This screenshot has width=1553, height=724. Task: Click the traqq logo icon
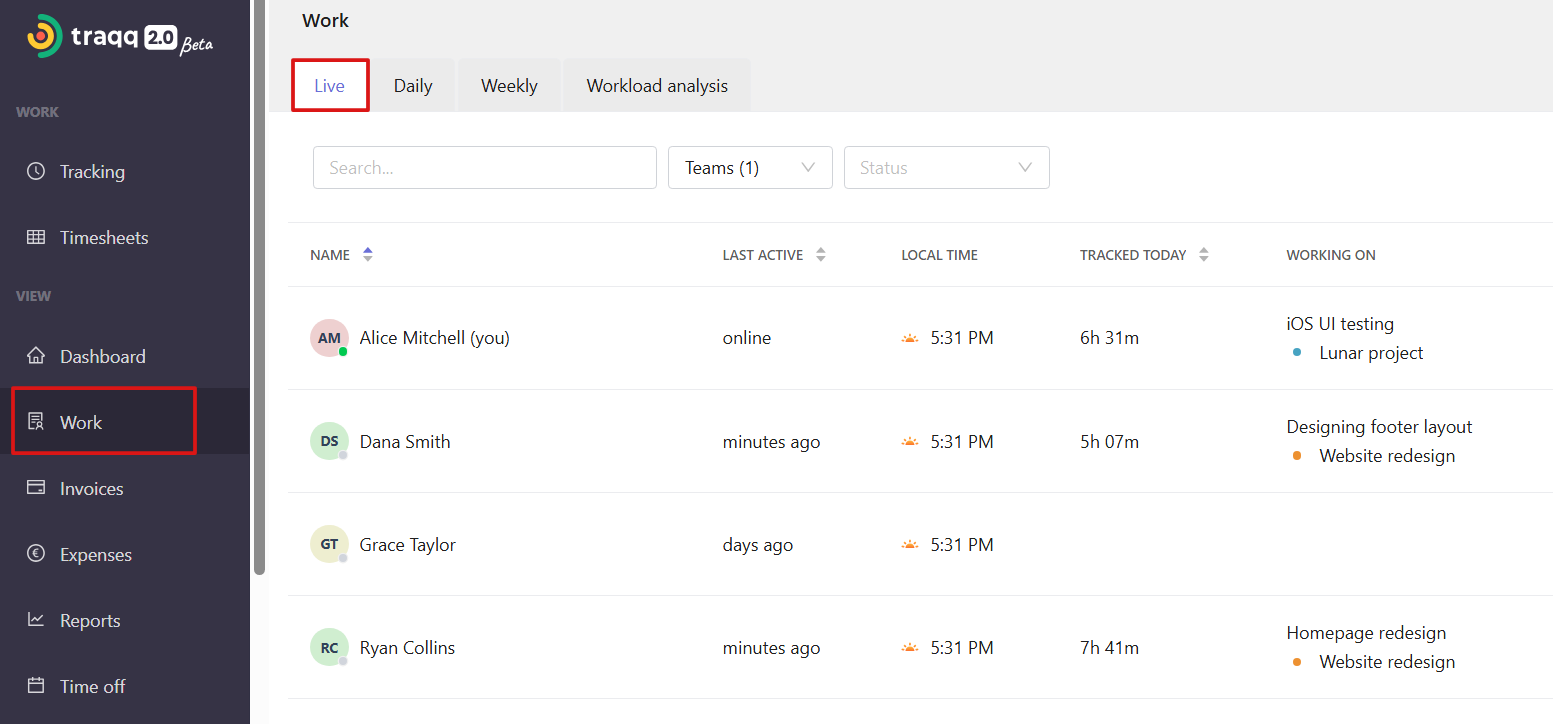44,37
